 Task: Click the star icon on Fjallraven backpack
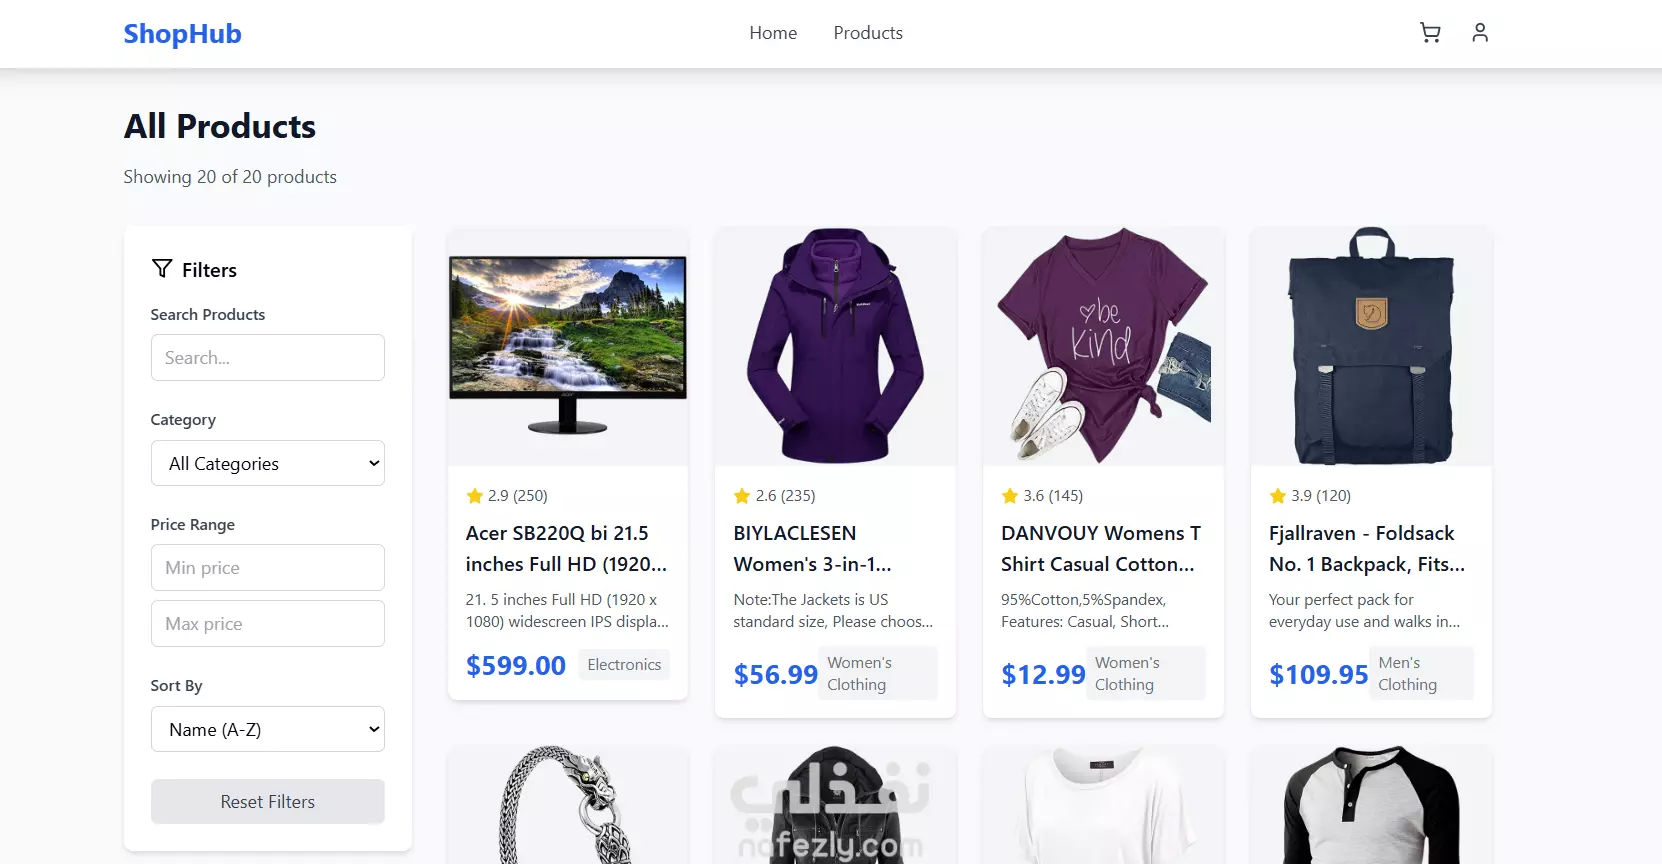pos(1277,495)
